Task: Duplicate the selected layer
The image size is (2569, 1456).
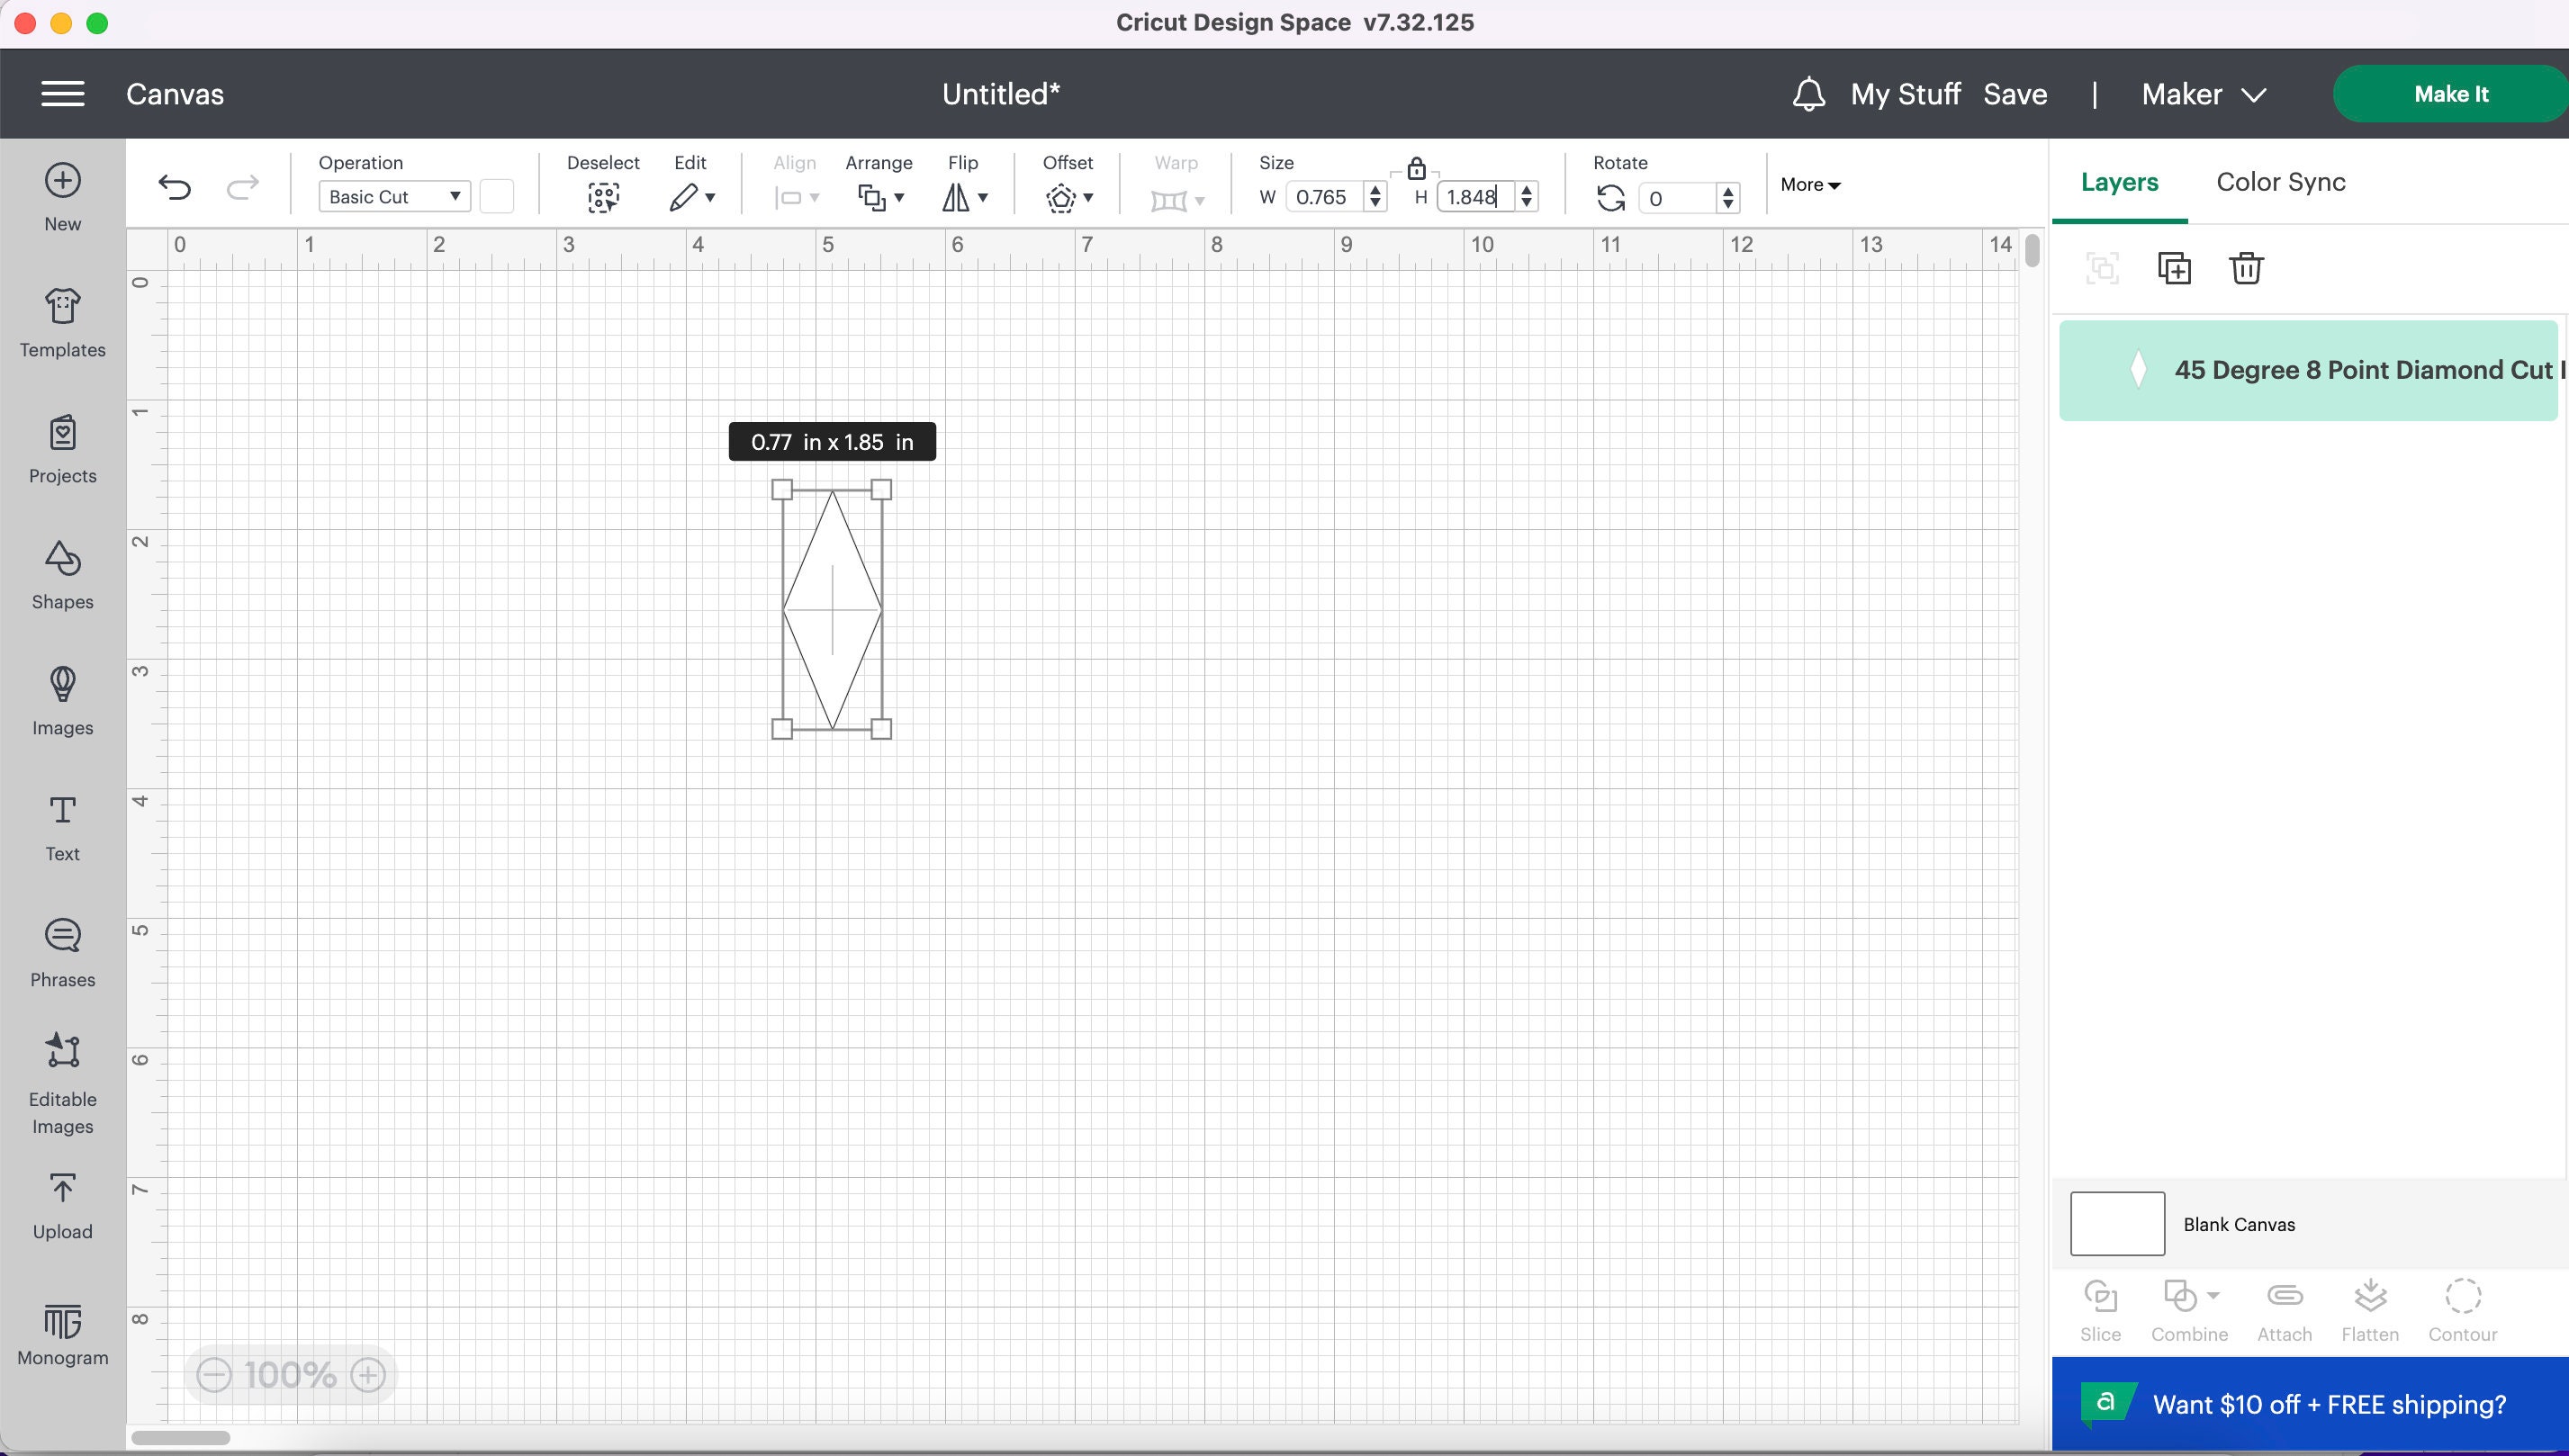Action: tap(2173, 268)
